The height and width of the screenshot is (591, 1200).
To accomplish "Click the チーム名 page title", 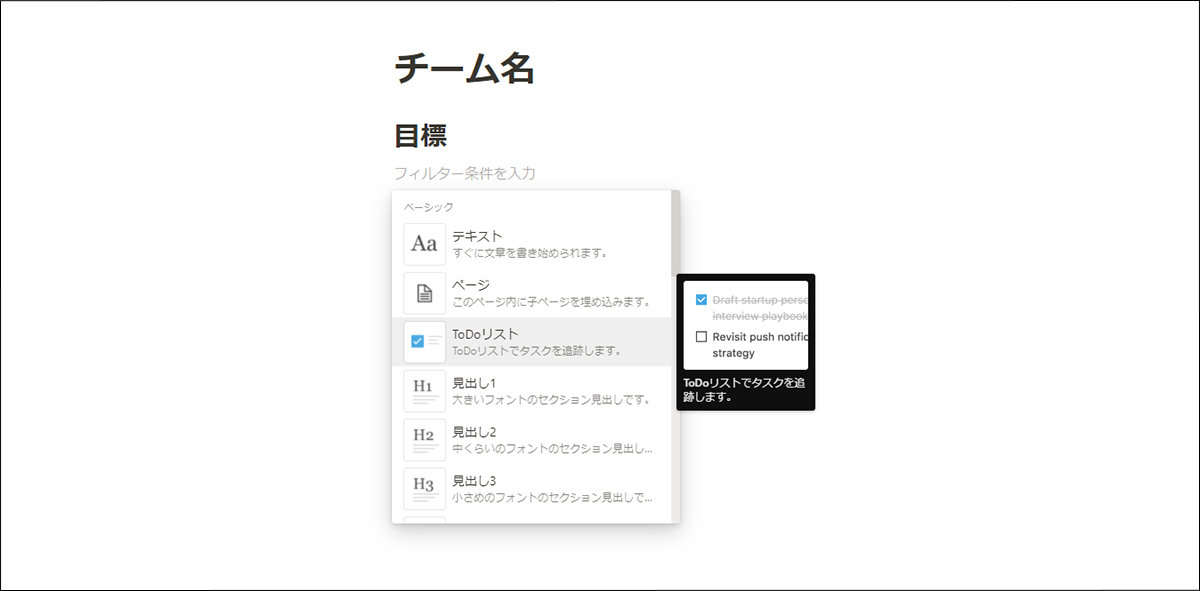I will point(464,69).
